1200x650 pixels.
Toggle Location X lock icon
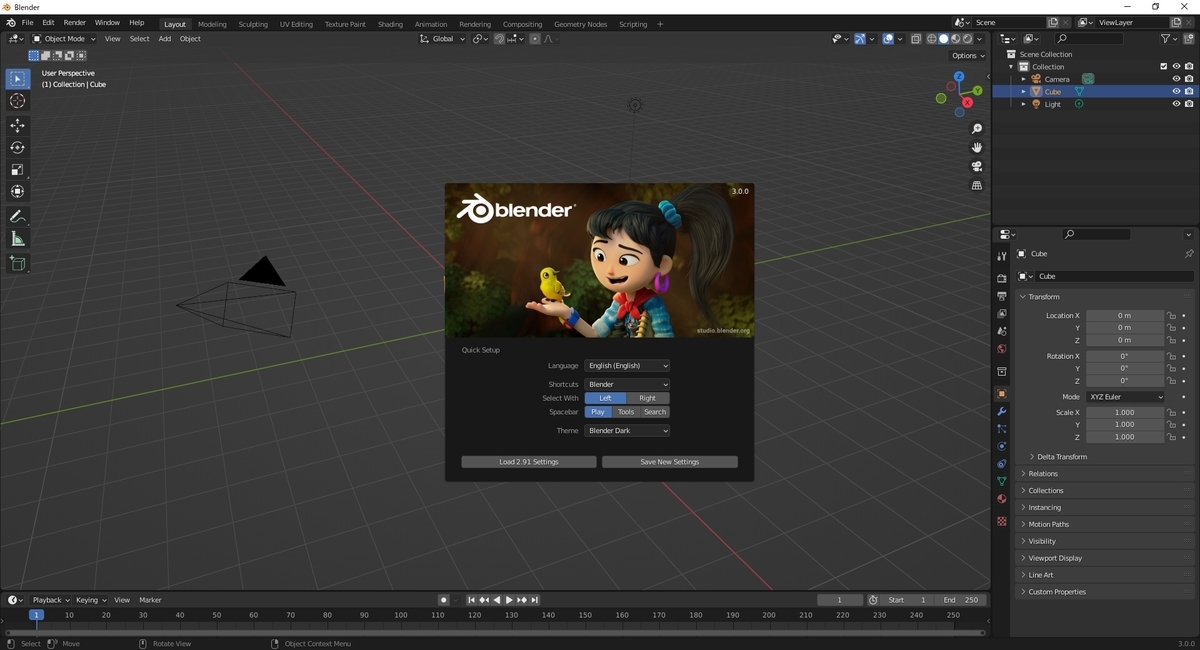click(x=1171, y=316)
